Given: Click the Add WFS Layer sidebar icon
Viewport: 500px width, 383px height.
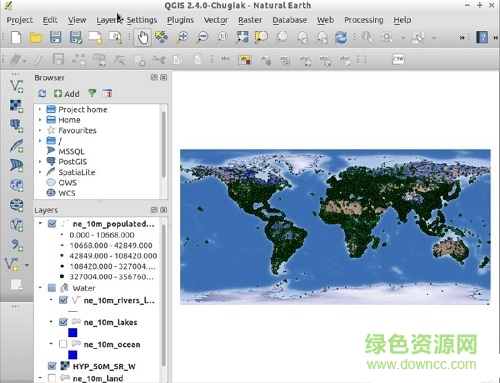Looking at the screenshot, I should tap(16, 225).
